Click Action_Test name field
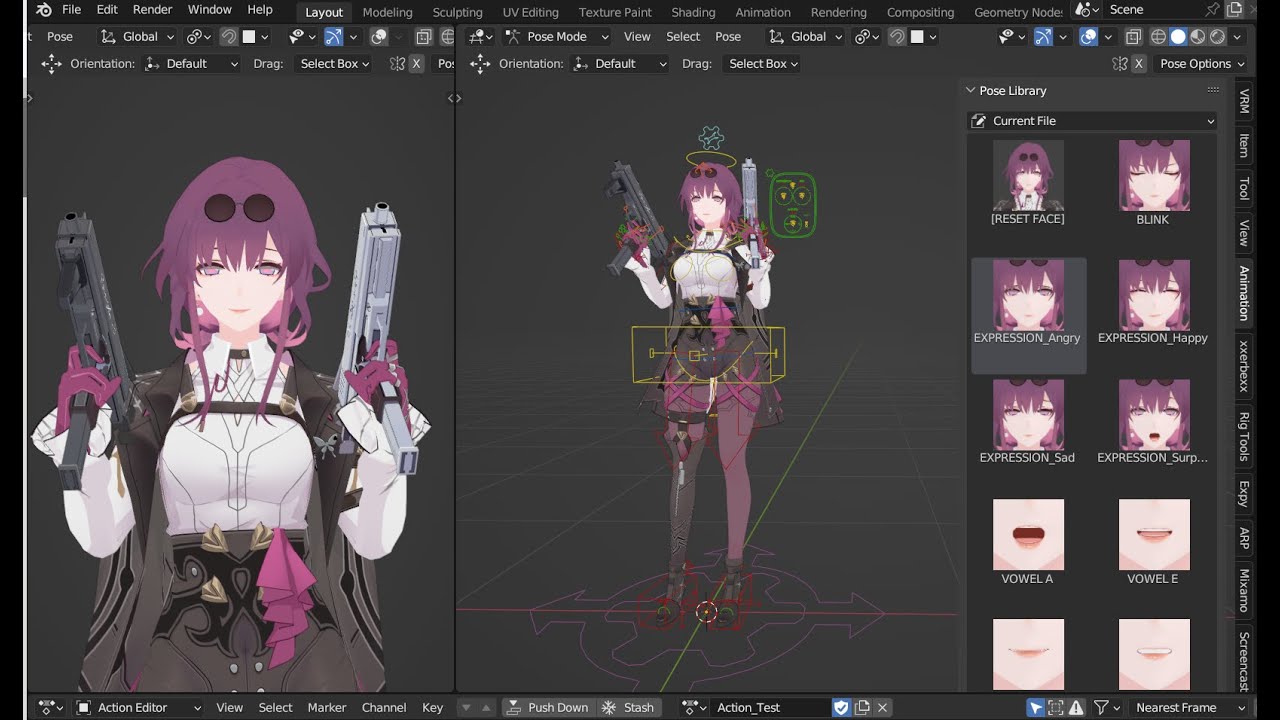Viewport: 1280px width, 720px height. pyautogui.click(x=770, y=707)
